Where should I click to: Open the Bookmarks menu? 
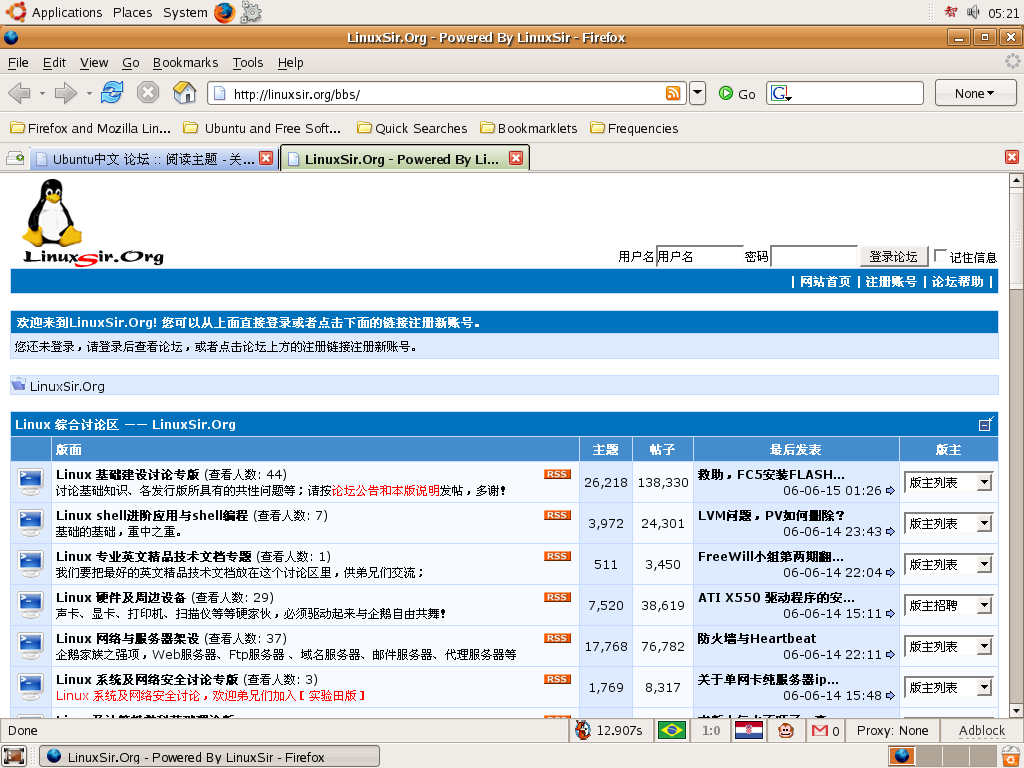pos(185,63)
